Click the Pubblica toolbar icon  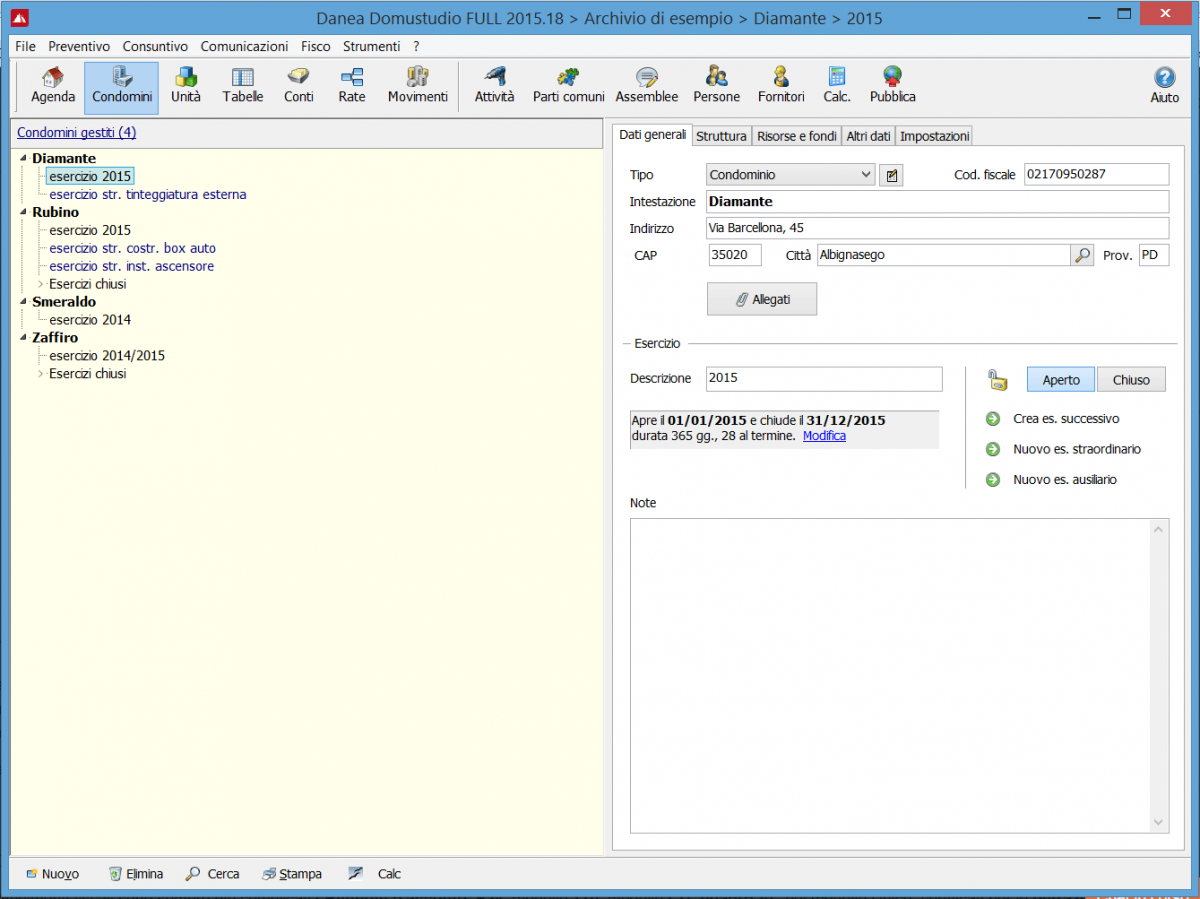892,86
